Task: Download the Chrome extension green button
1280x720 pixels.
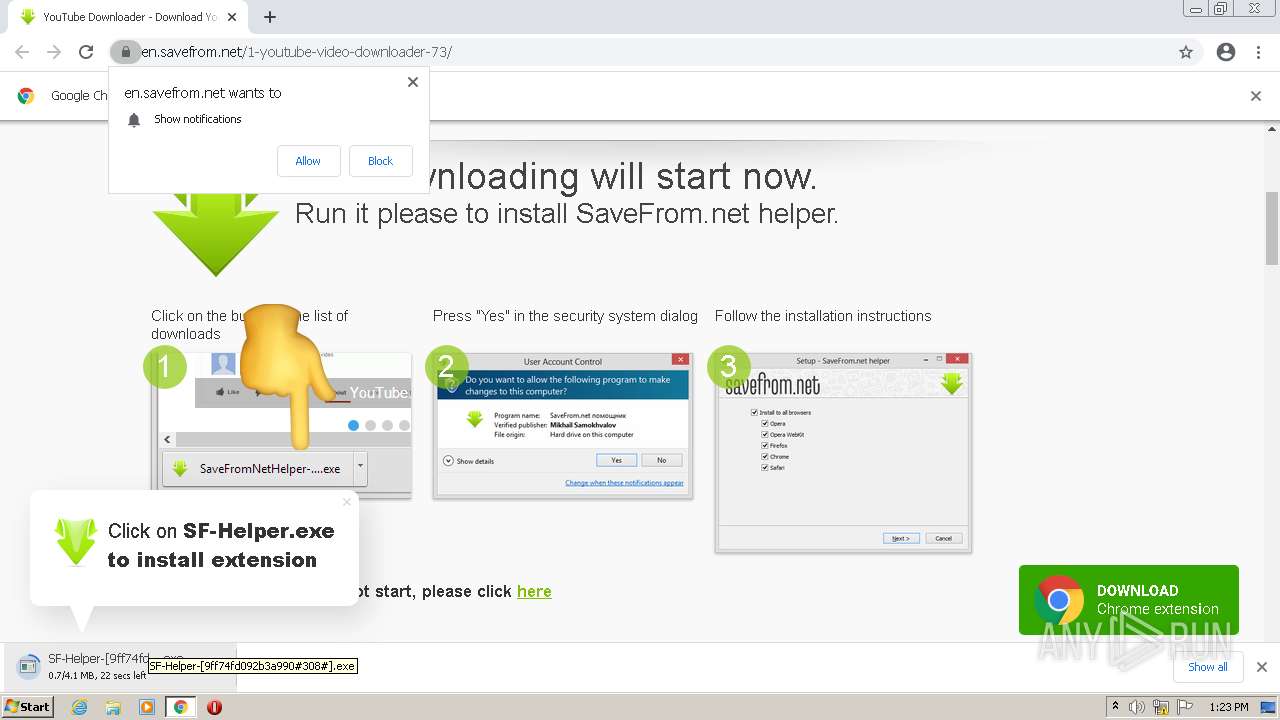Action: (x=1128, y=600)
